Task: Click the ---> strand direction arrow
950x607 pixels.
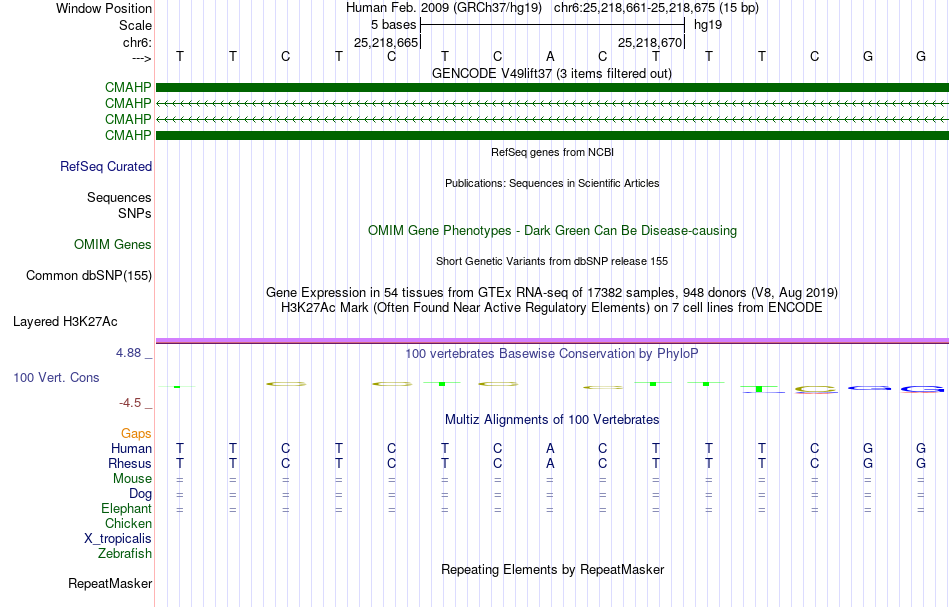Action: pos(141,58)
